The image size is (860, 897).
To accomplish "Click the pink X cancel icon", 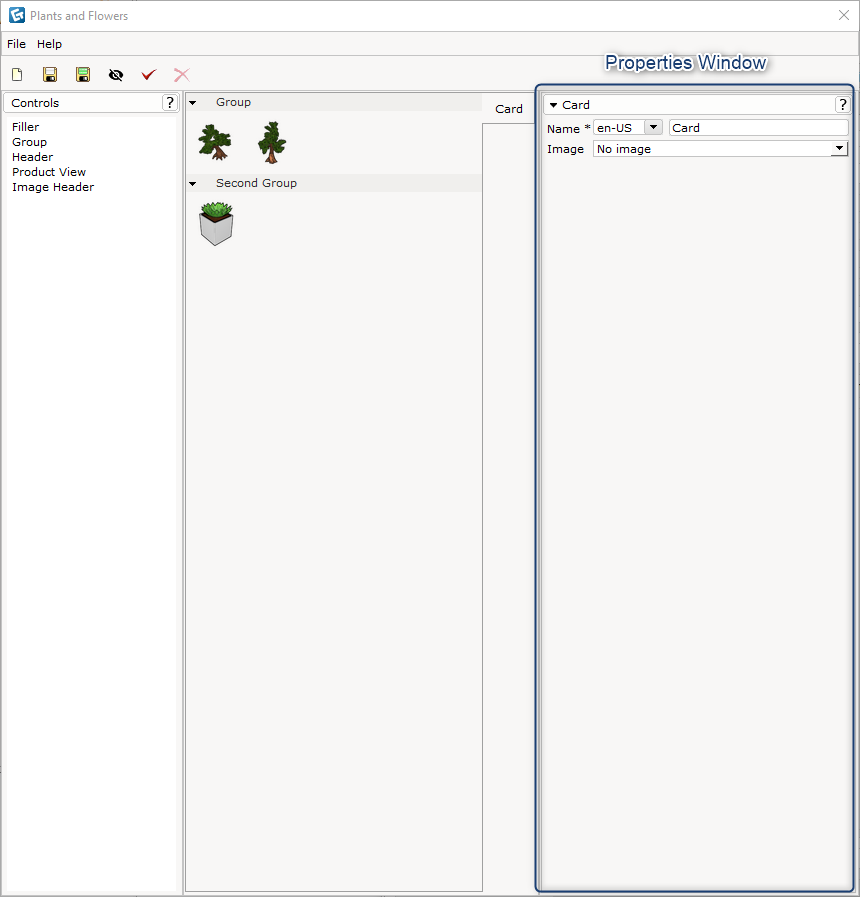I will pyautogui.click(x=181, y=75).
